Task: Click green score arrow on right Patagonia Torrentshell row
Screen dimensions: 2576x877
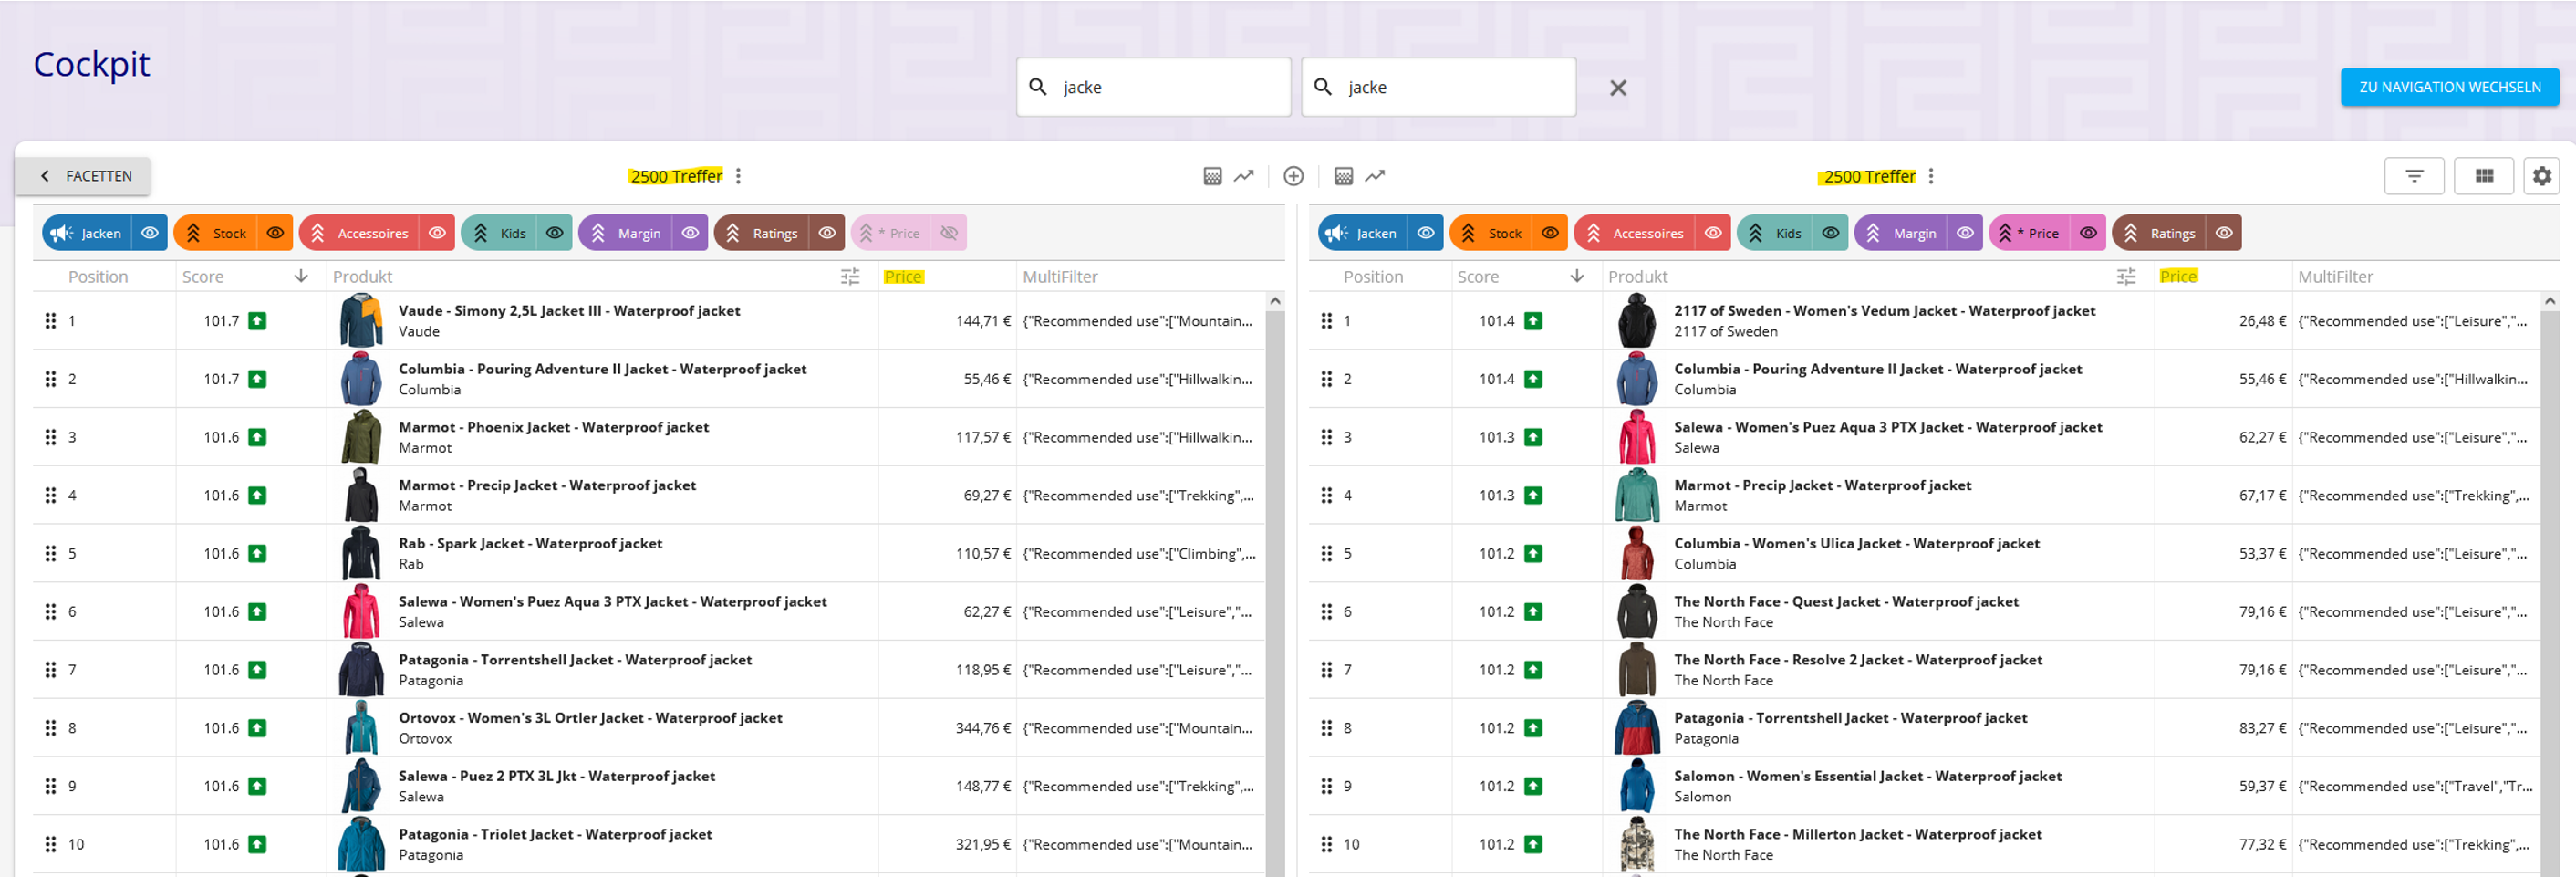Action: 1533,728
